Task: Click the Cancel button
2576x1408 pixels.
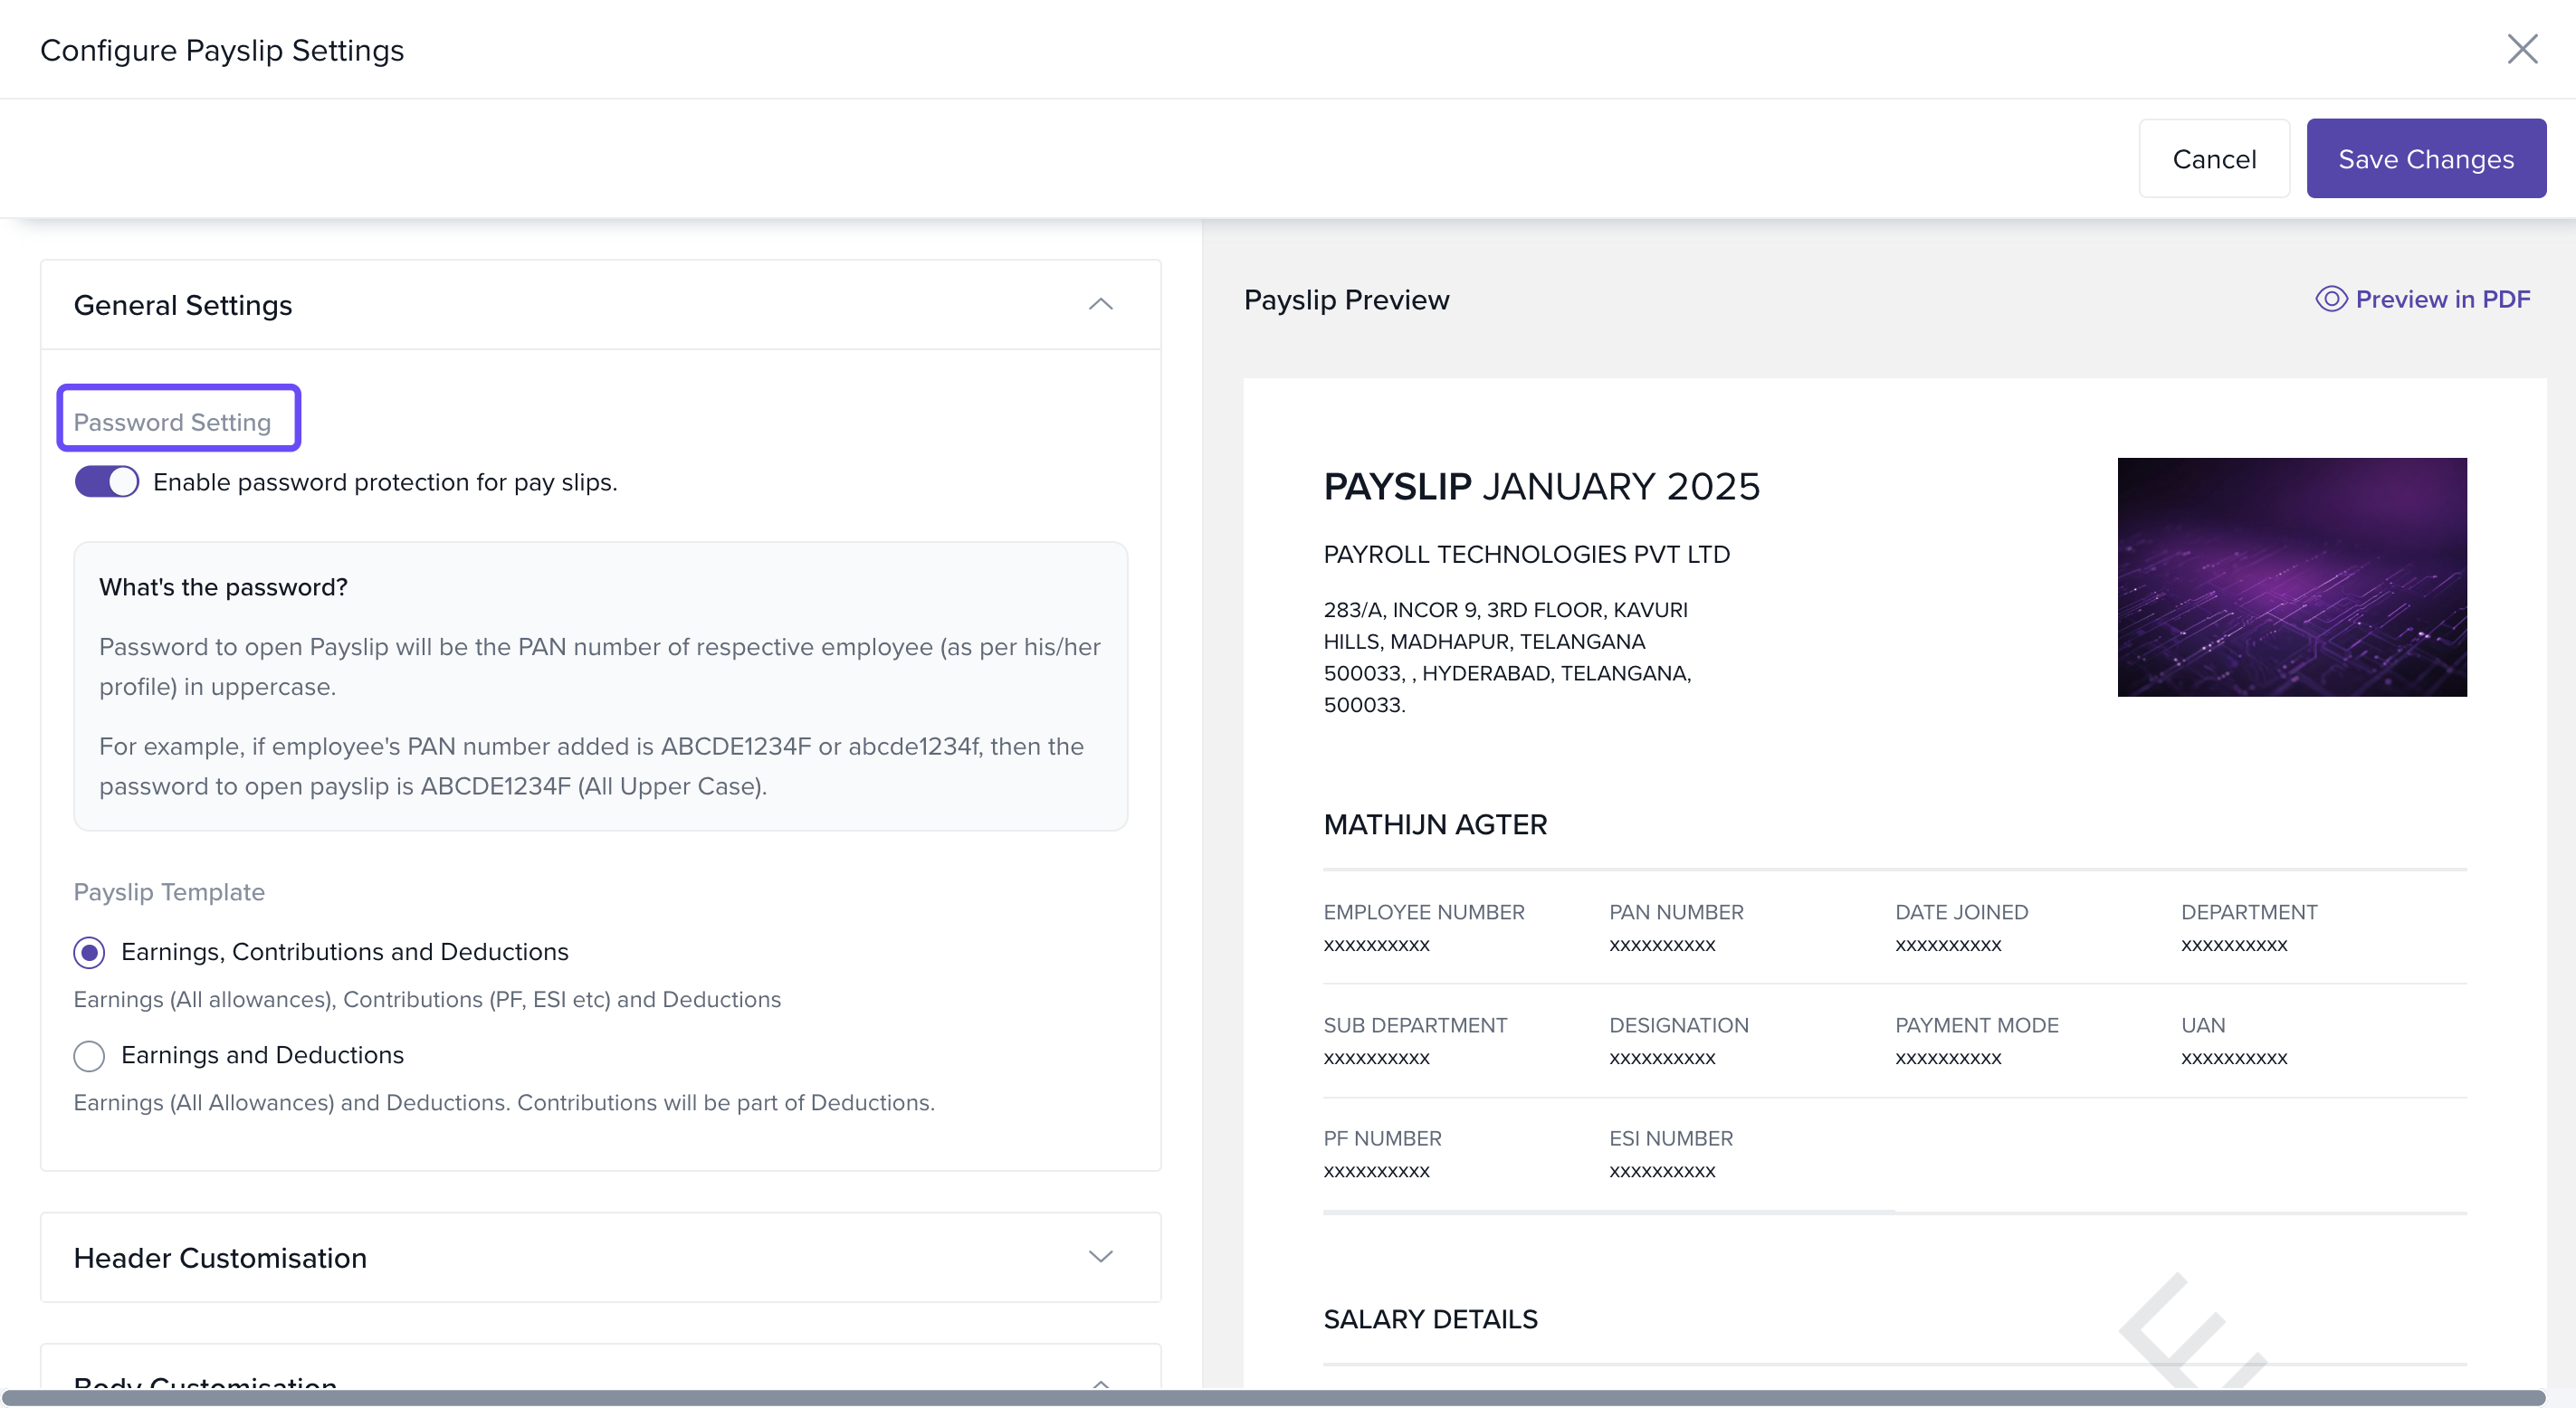Action: (x=2213, y=159)
